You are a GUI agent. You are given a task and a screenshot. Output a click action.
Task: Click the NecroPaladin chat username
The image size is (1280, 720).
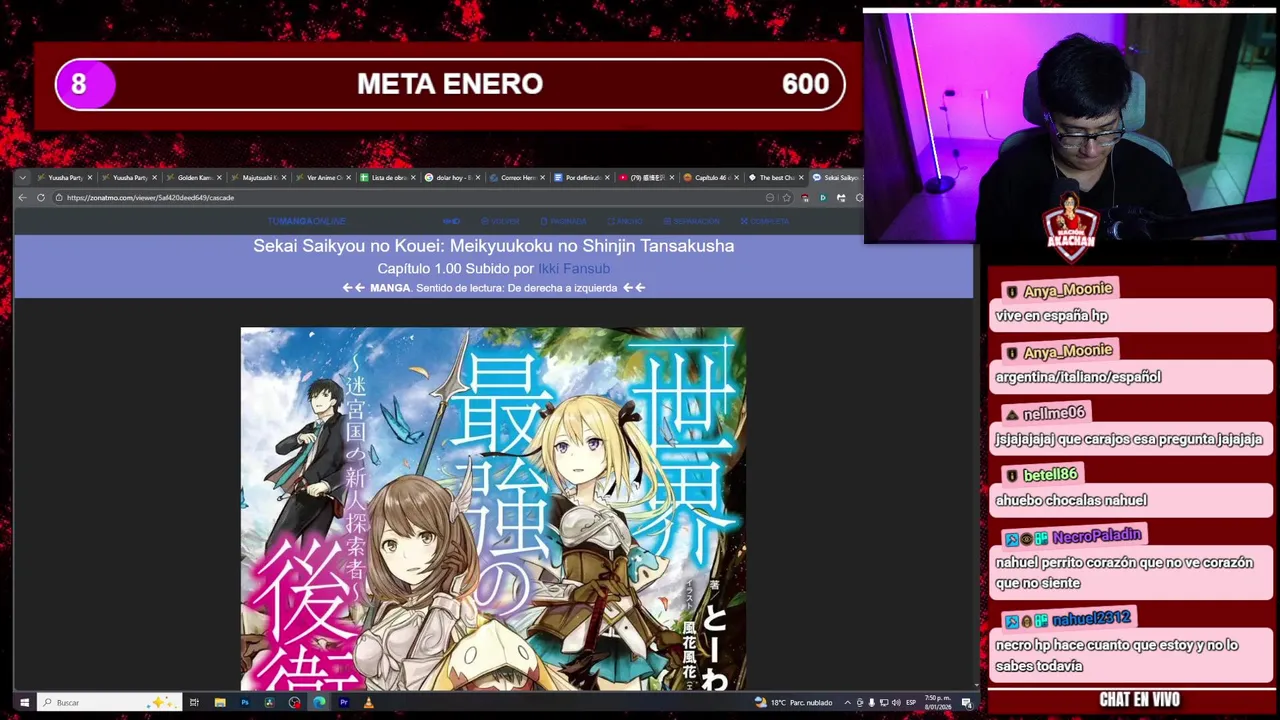[x=1097, y=537]
